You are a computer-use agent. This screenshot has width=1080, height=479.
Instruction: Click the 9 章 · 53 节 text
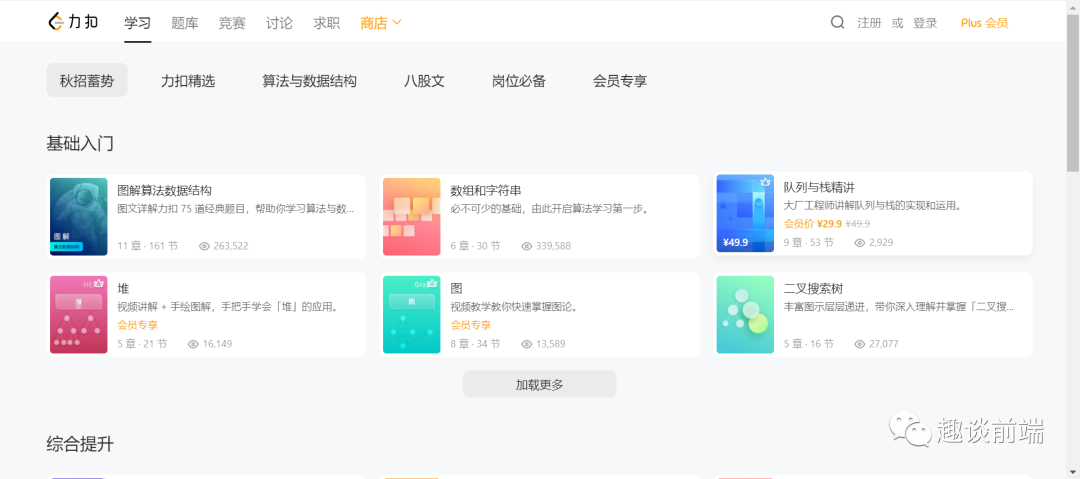809,243
